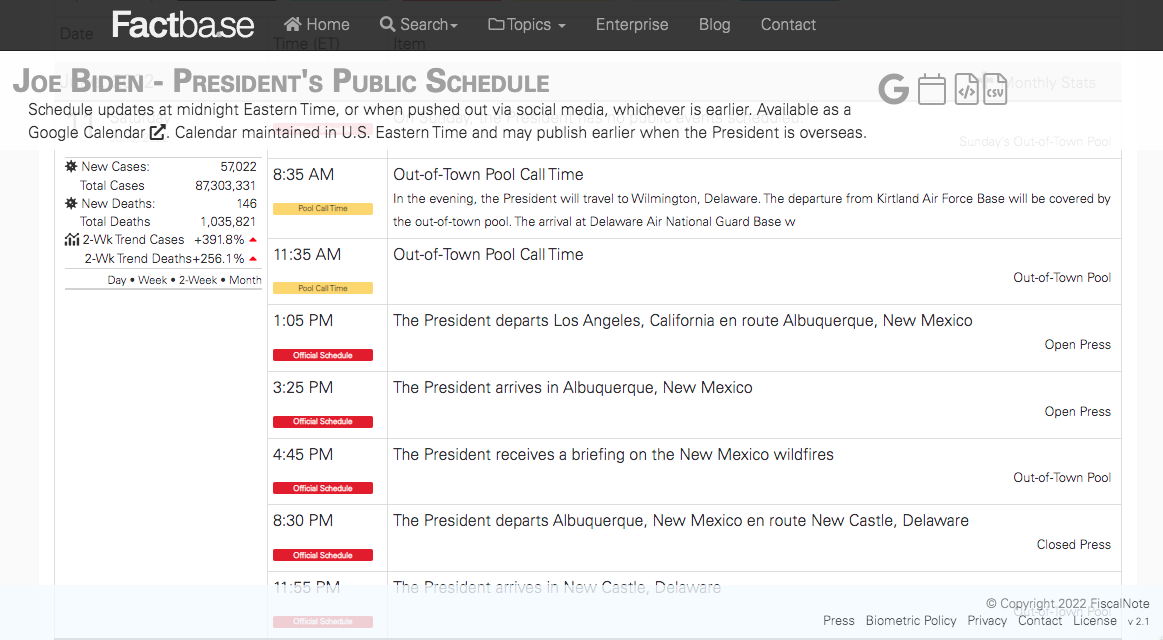Click the red arrow next to +256.1%

click(253, 259)
